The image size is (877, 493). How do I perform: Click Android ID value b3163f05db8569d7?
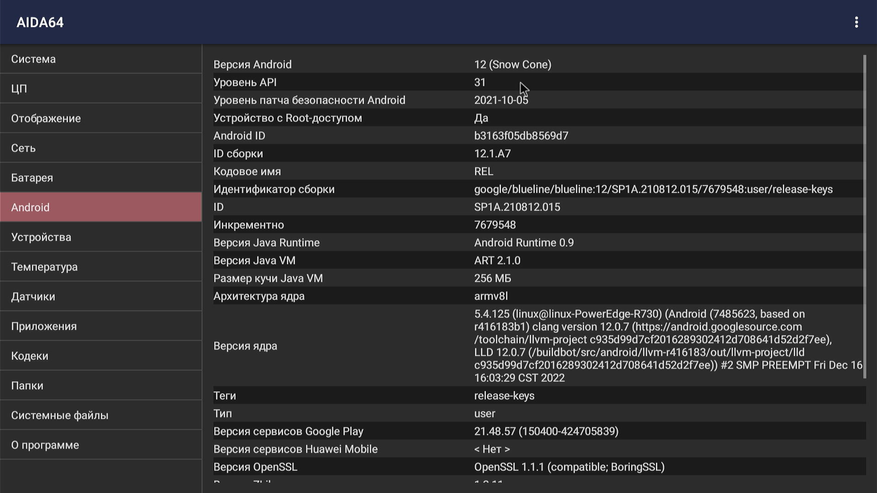pos(521,136)
